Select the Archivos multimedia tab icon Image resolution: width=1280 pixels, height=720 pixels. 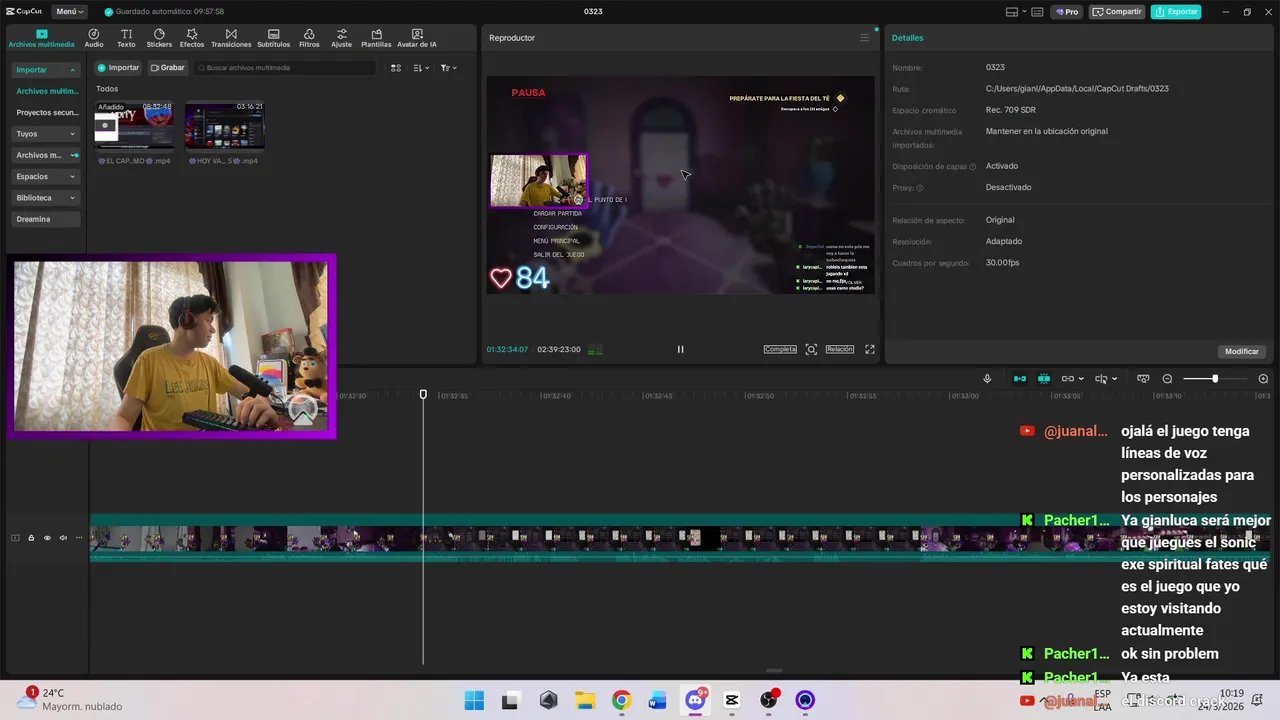tap(41, 34)
